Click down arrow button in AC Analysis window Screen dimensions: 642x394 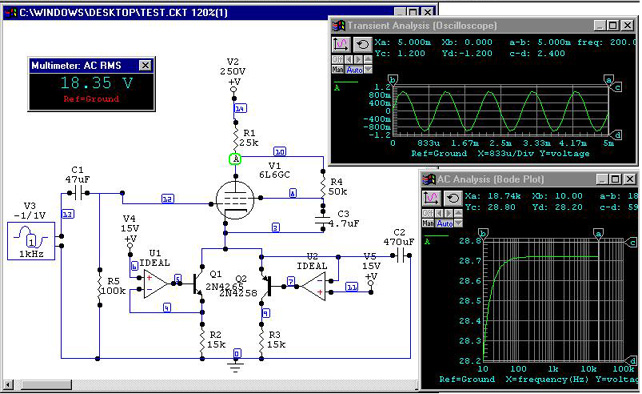click(x=458, y=224)
